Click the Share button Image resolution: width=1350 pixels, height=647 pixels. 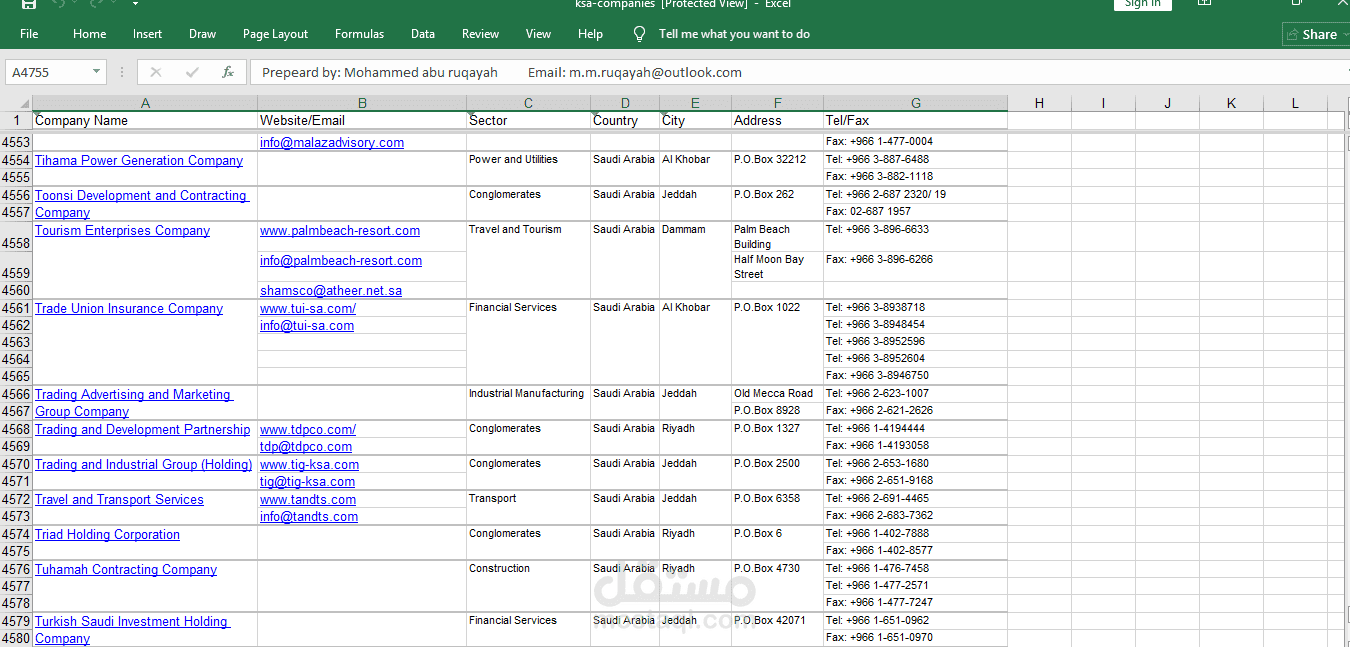(x=1315, y=34)
